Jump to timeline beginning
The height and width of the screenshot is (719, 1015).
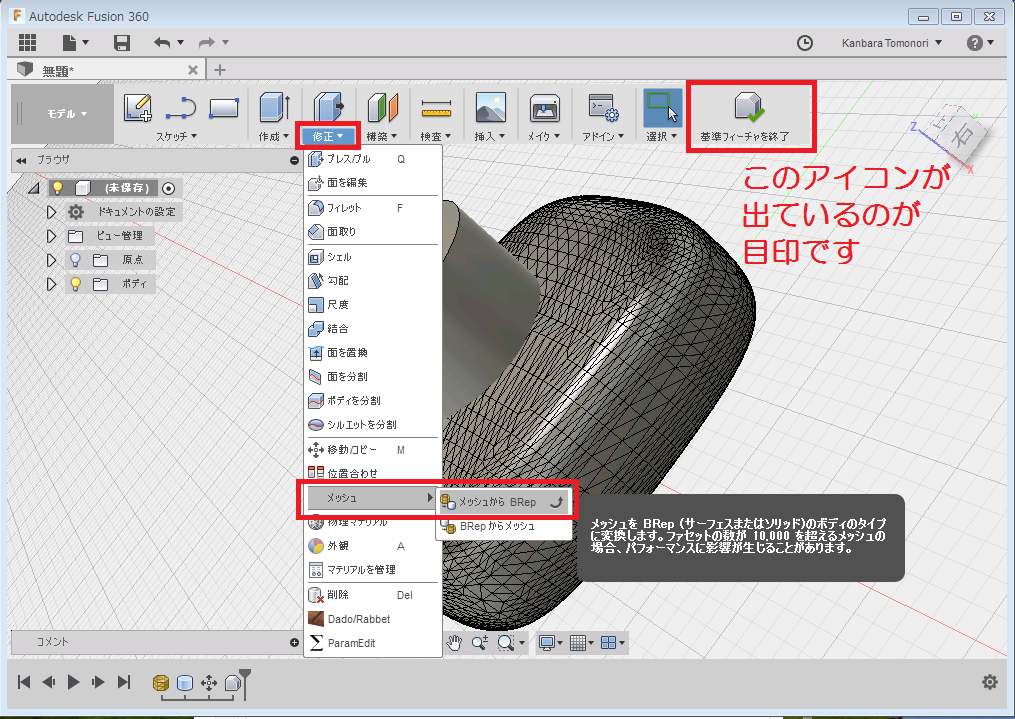click(24, 681)
